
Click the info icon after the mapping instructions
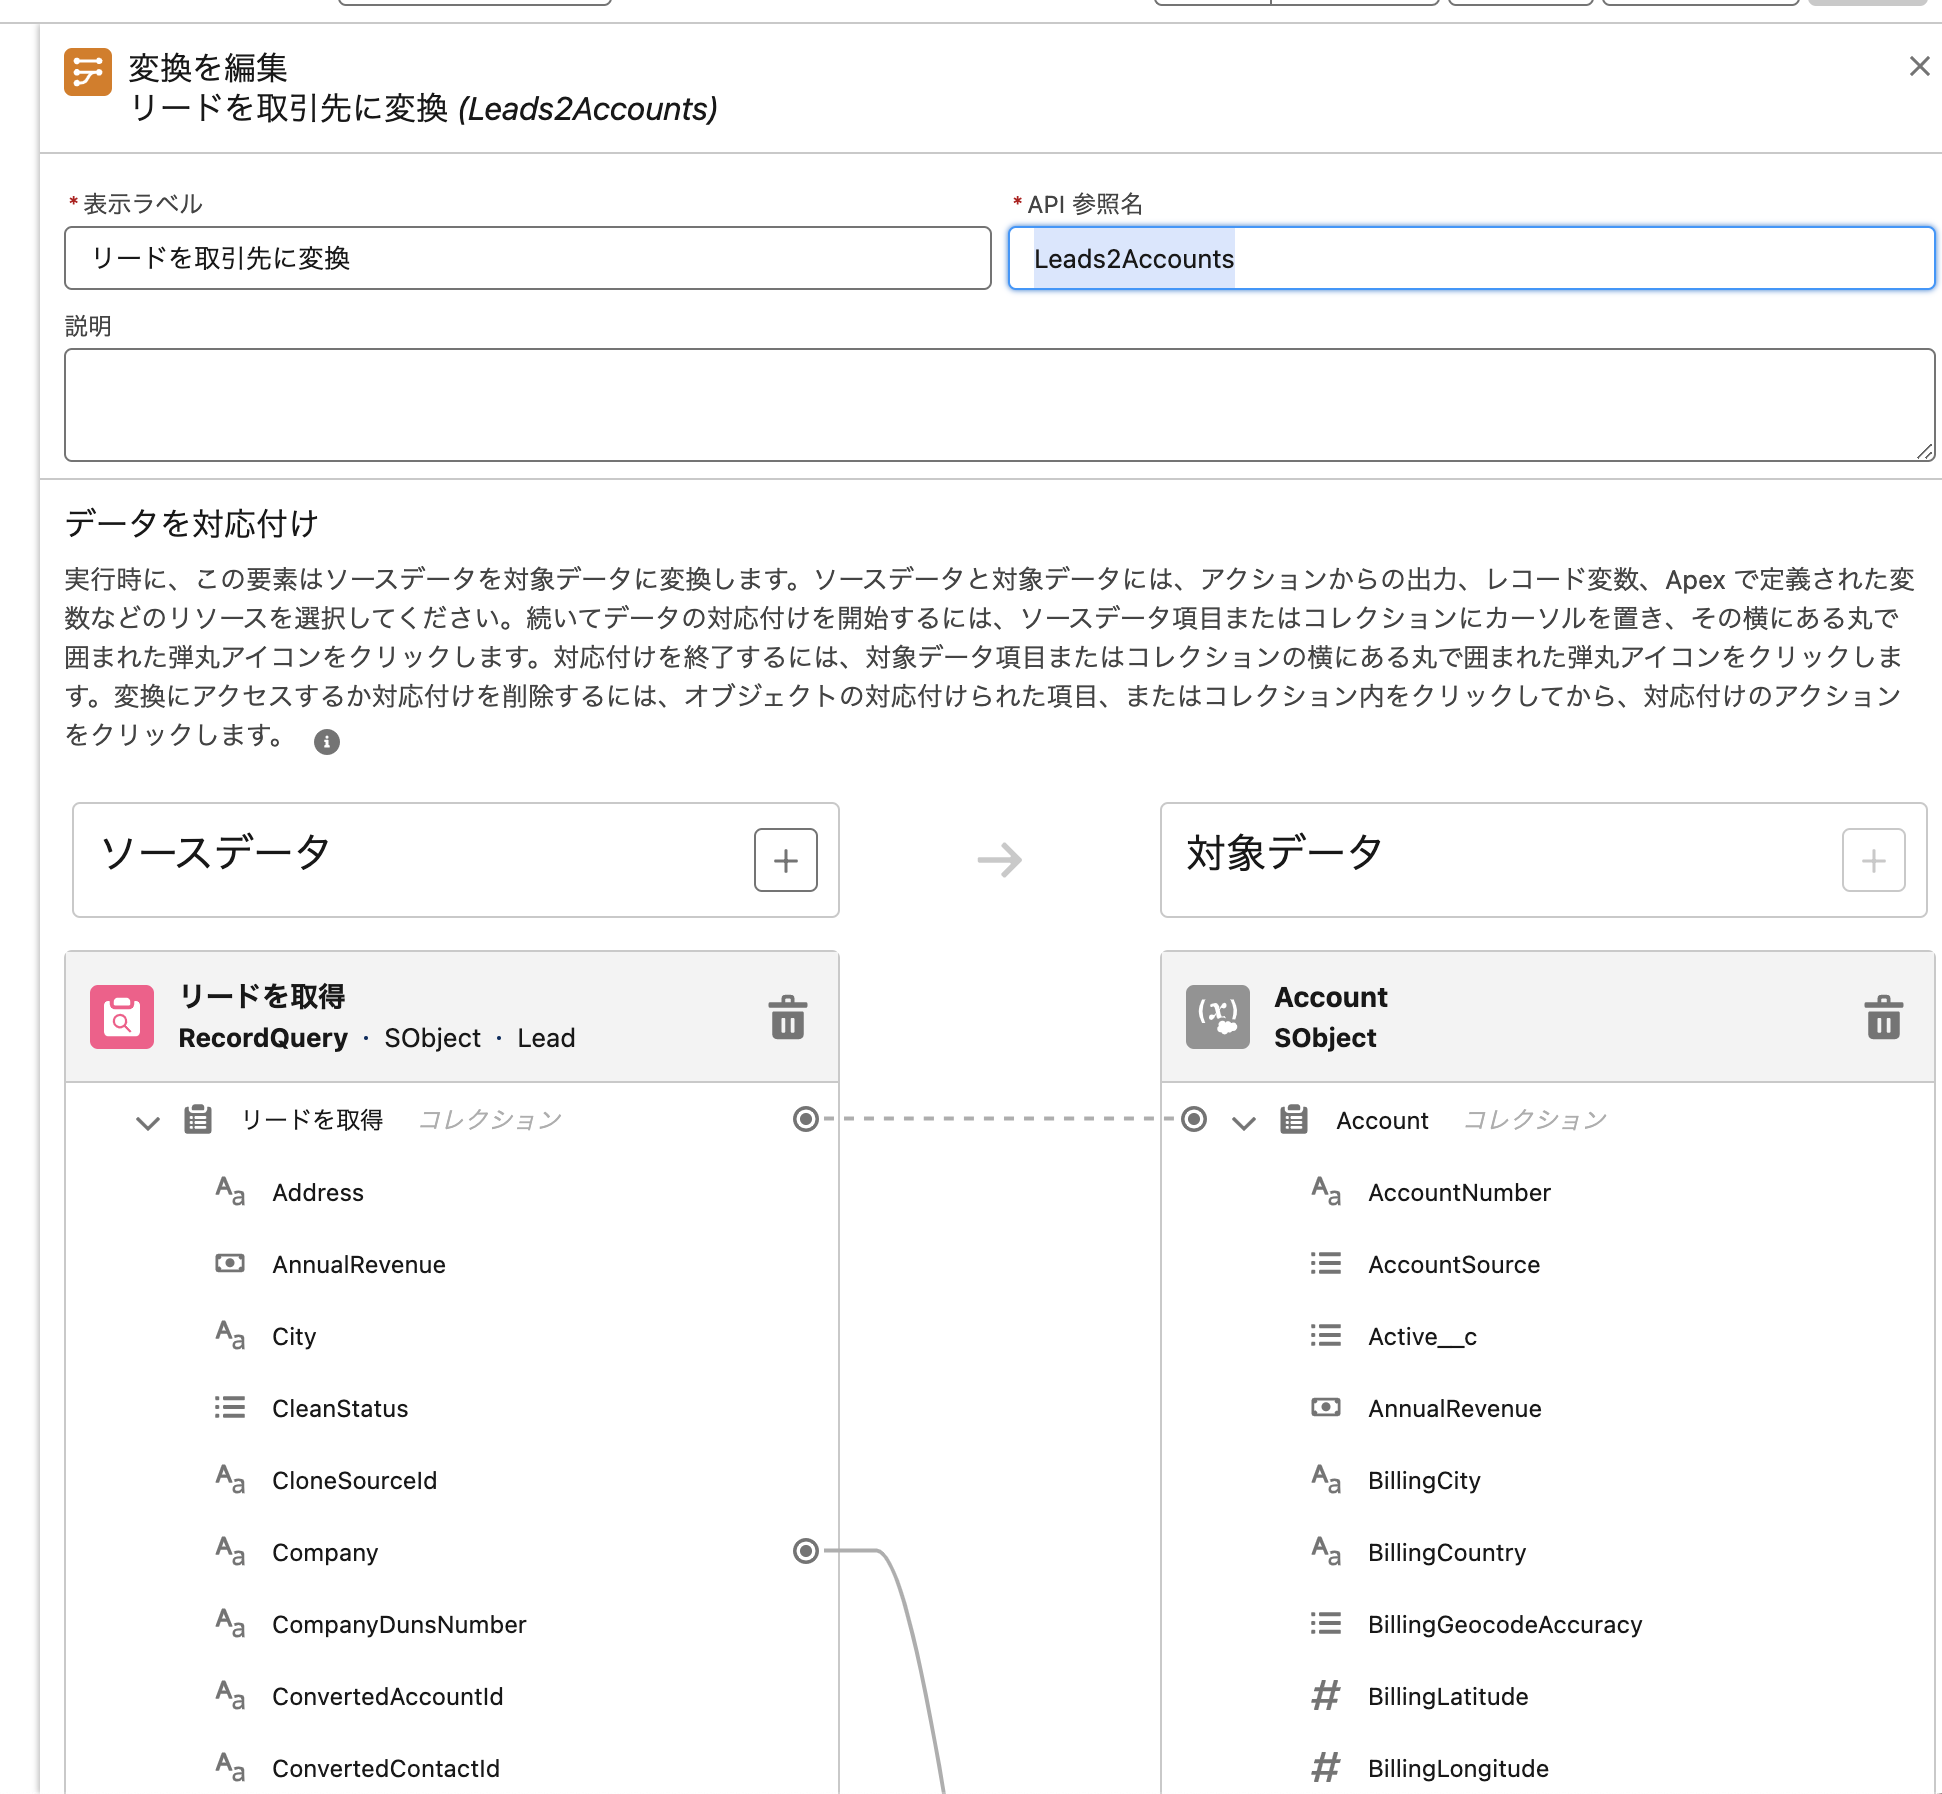(x=326, y=741)
